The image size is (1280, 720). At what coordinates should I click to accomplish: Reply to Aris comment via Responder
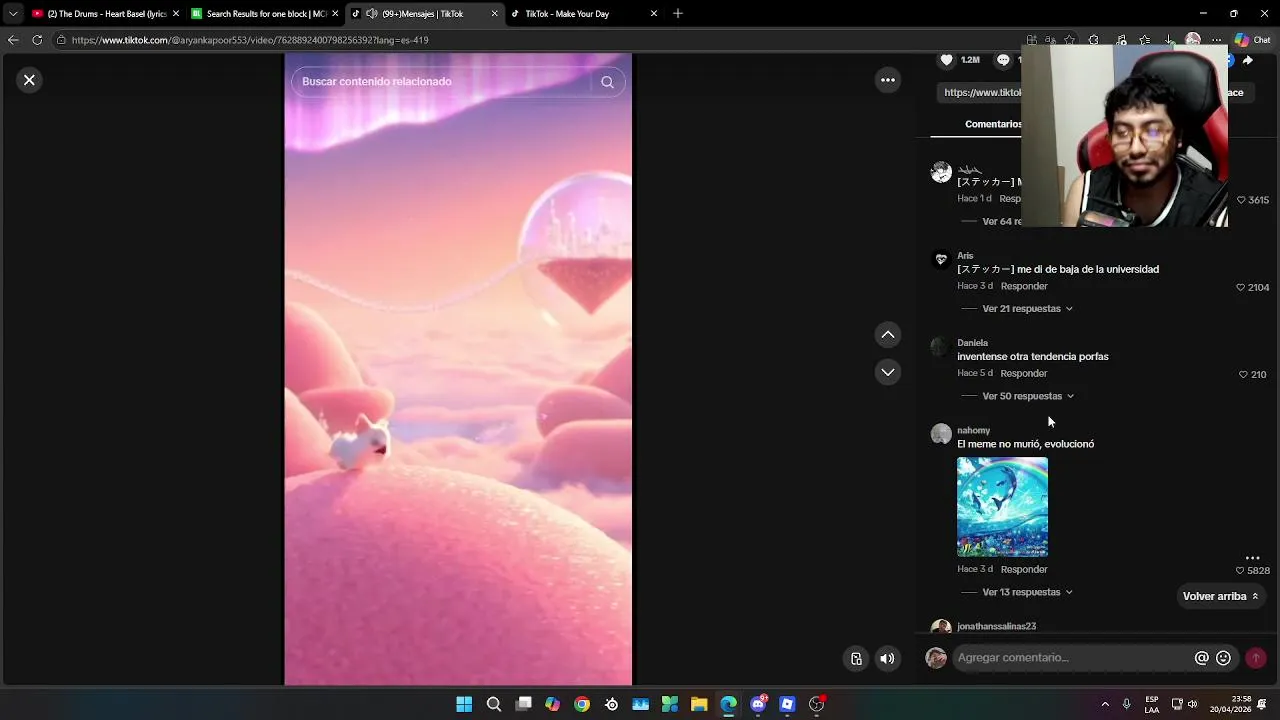pos(1024,286)
